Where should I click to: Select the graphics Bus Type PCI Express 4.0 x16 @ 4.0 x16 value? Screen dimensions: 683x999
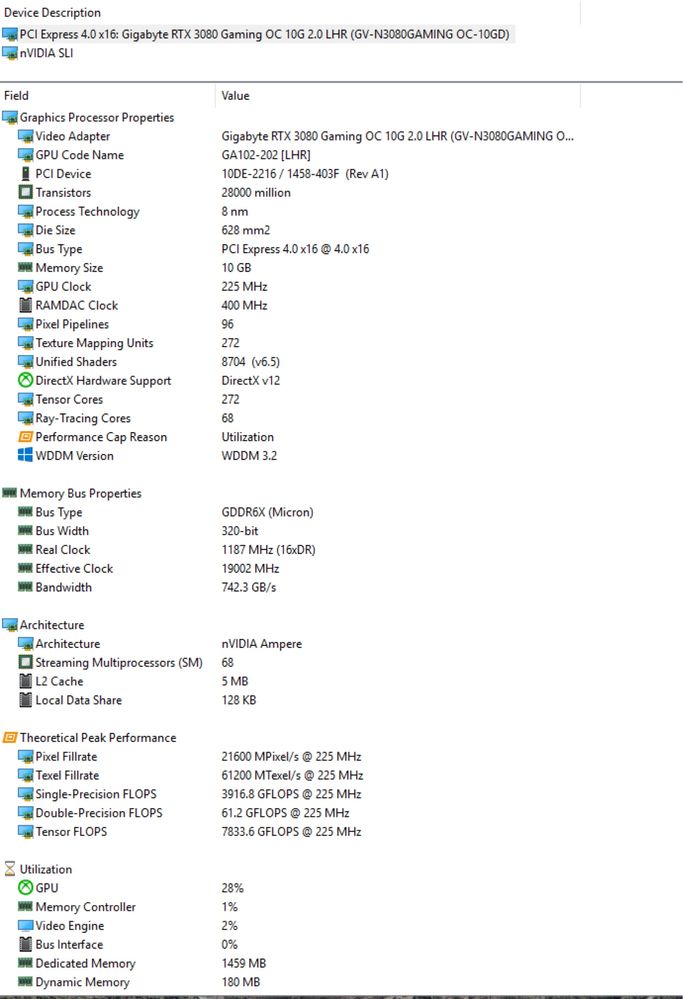(x=295, y=248)
